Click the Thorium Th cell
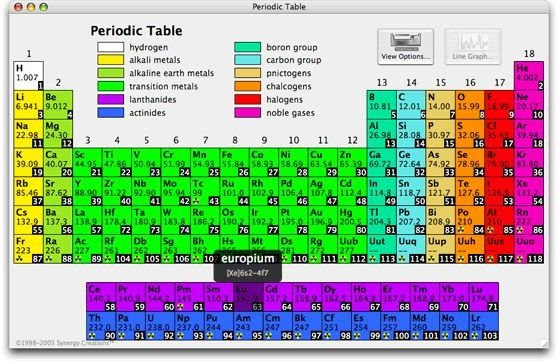557x362 pixels. point(101,326)
